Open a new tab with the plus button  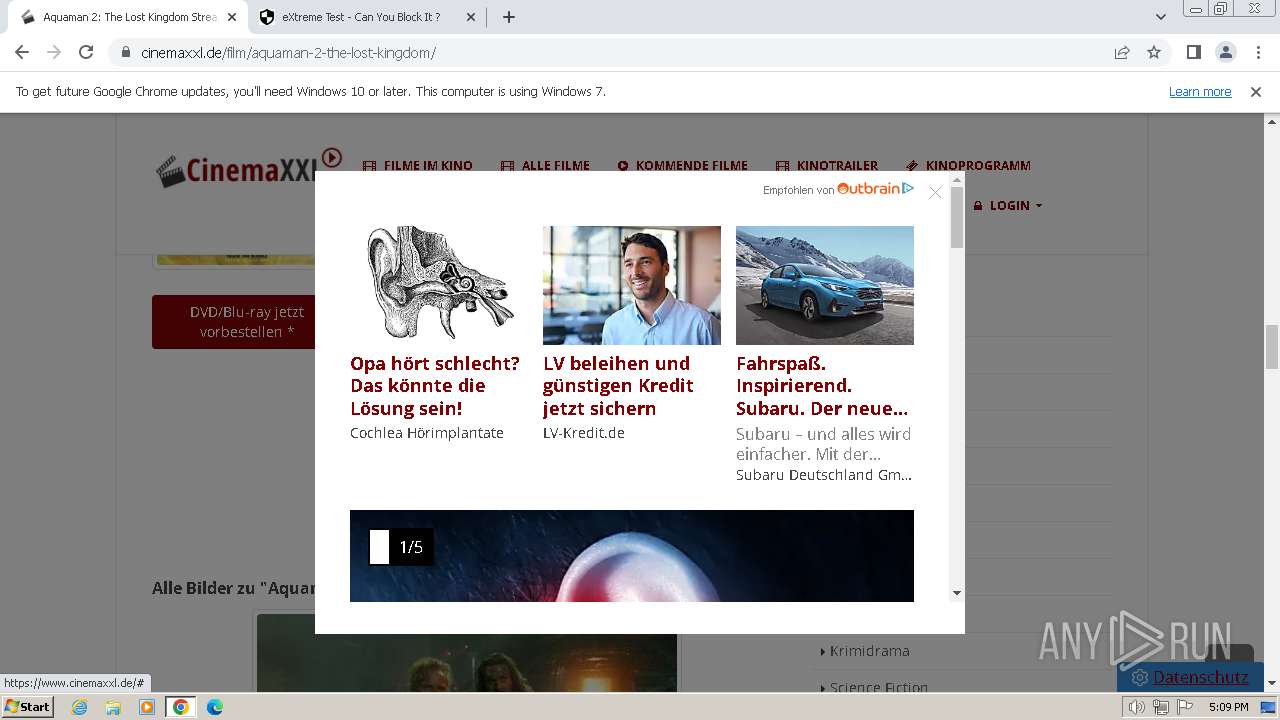508,17
